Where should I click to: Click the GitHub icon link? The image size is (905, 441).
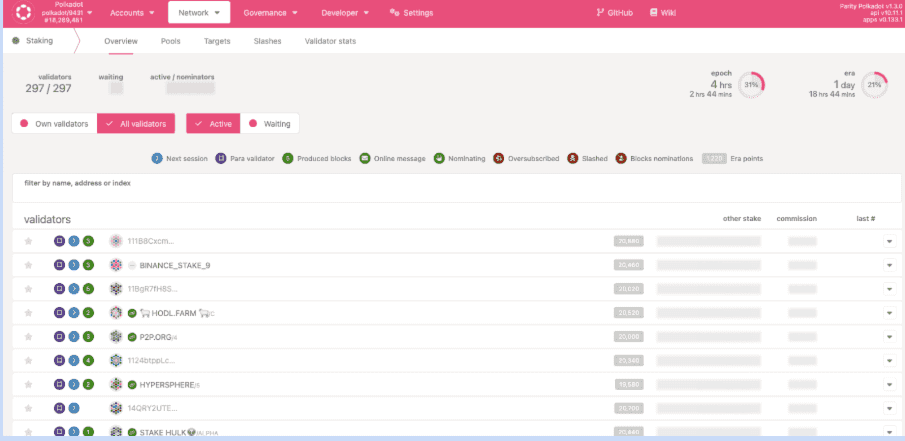[601, 13]
